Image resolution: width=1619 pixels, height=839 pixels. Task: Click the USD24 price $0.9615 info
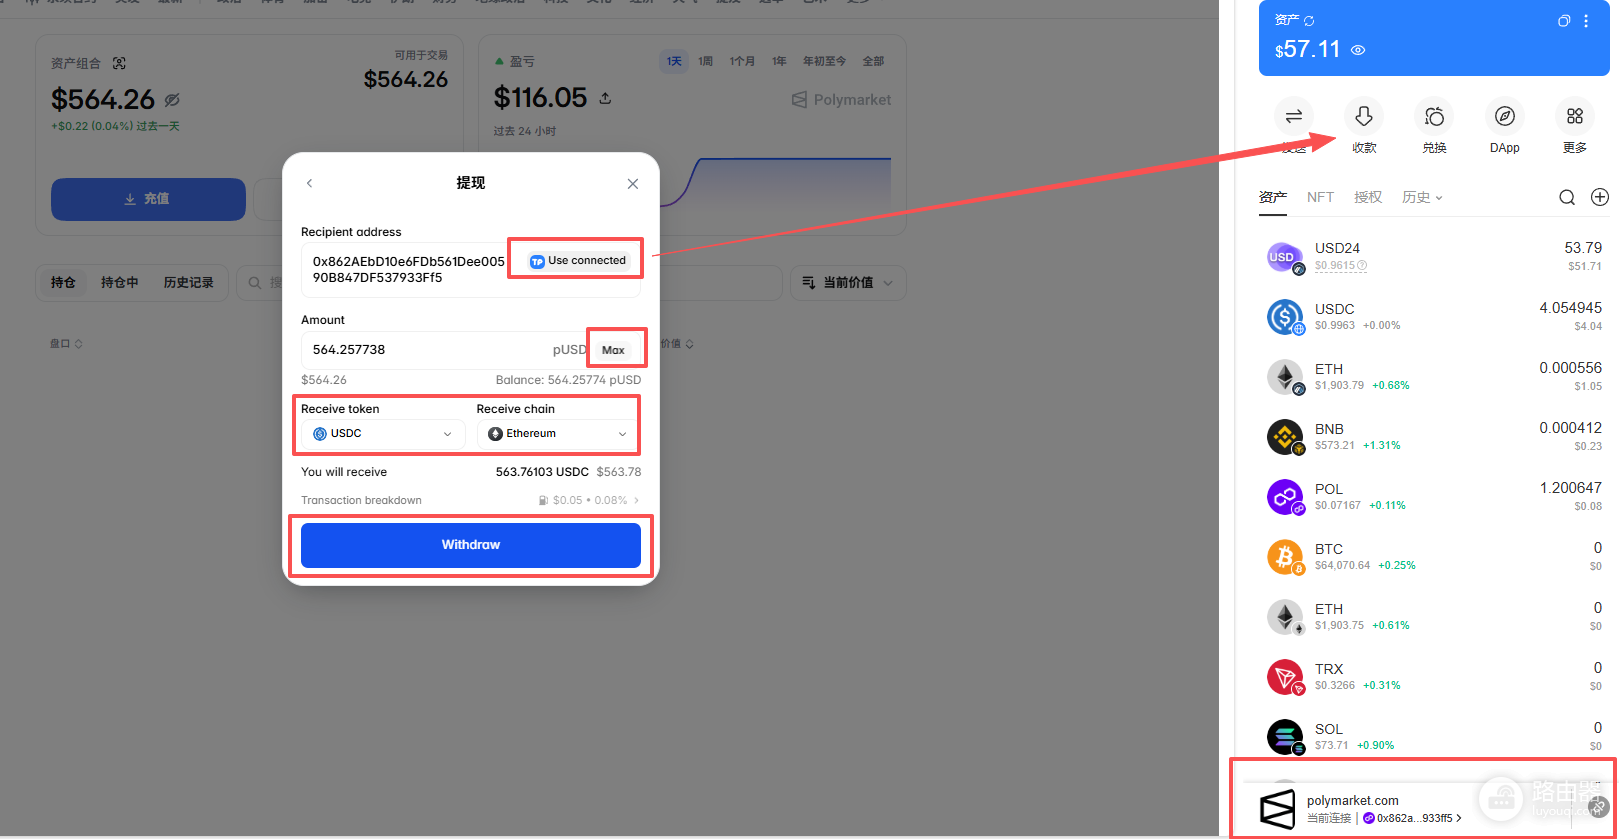(x=1340, y=266)
